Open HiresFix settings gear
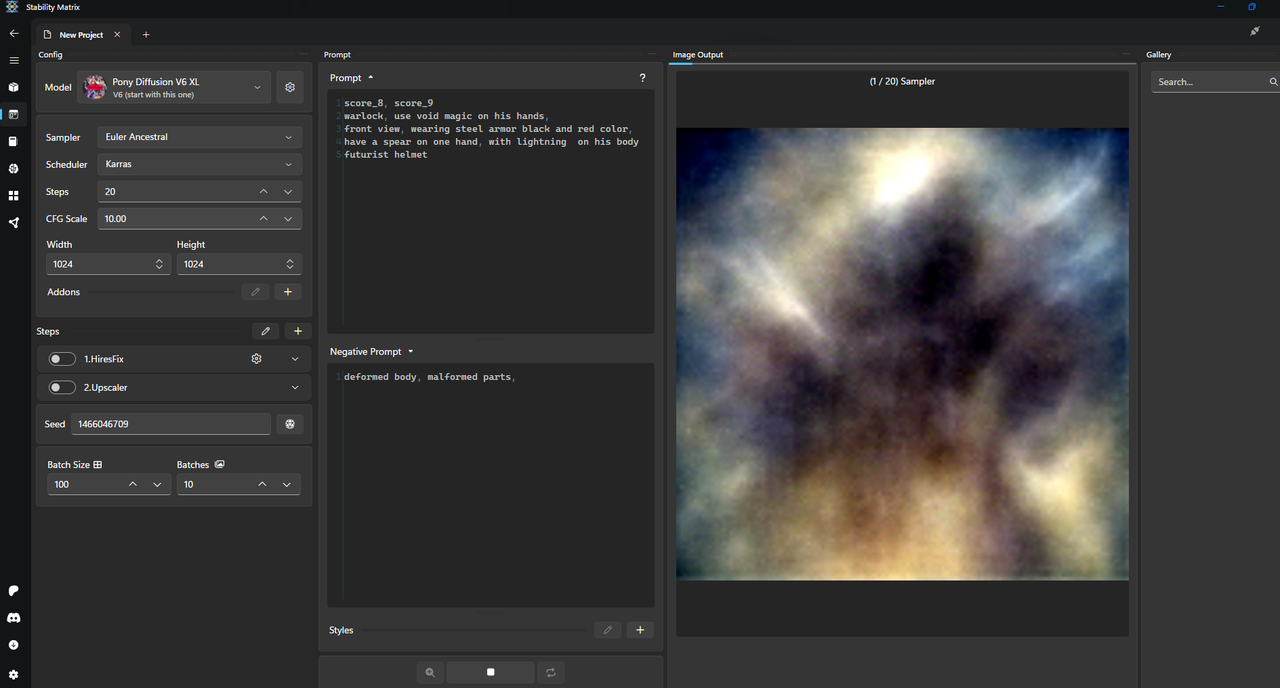This screenshot has height=688, width=1280. point(256,358)
